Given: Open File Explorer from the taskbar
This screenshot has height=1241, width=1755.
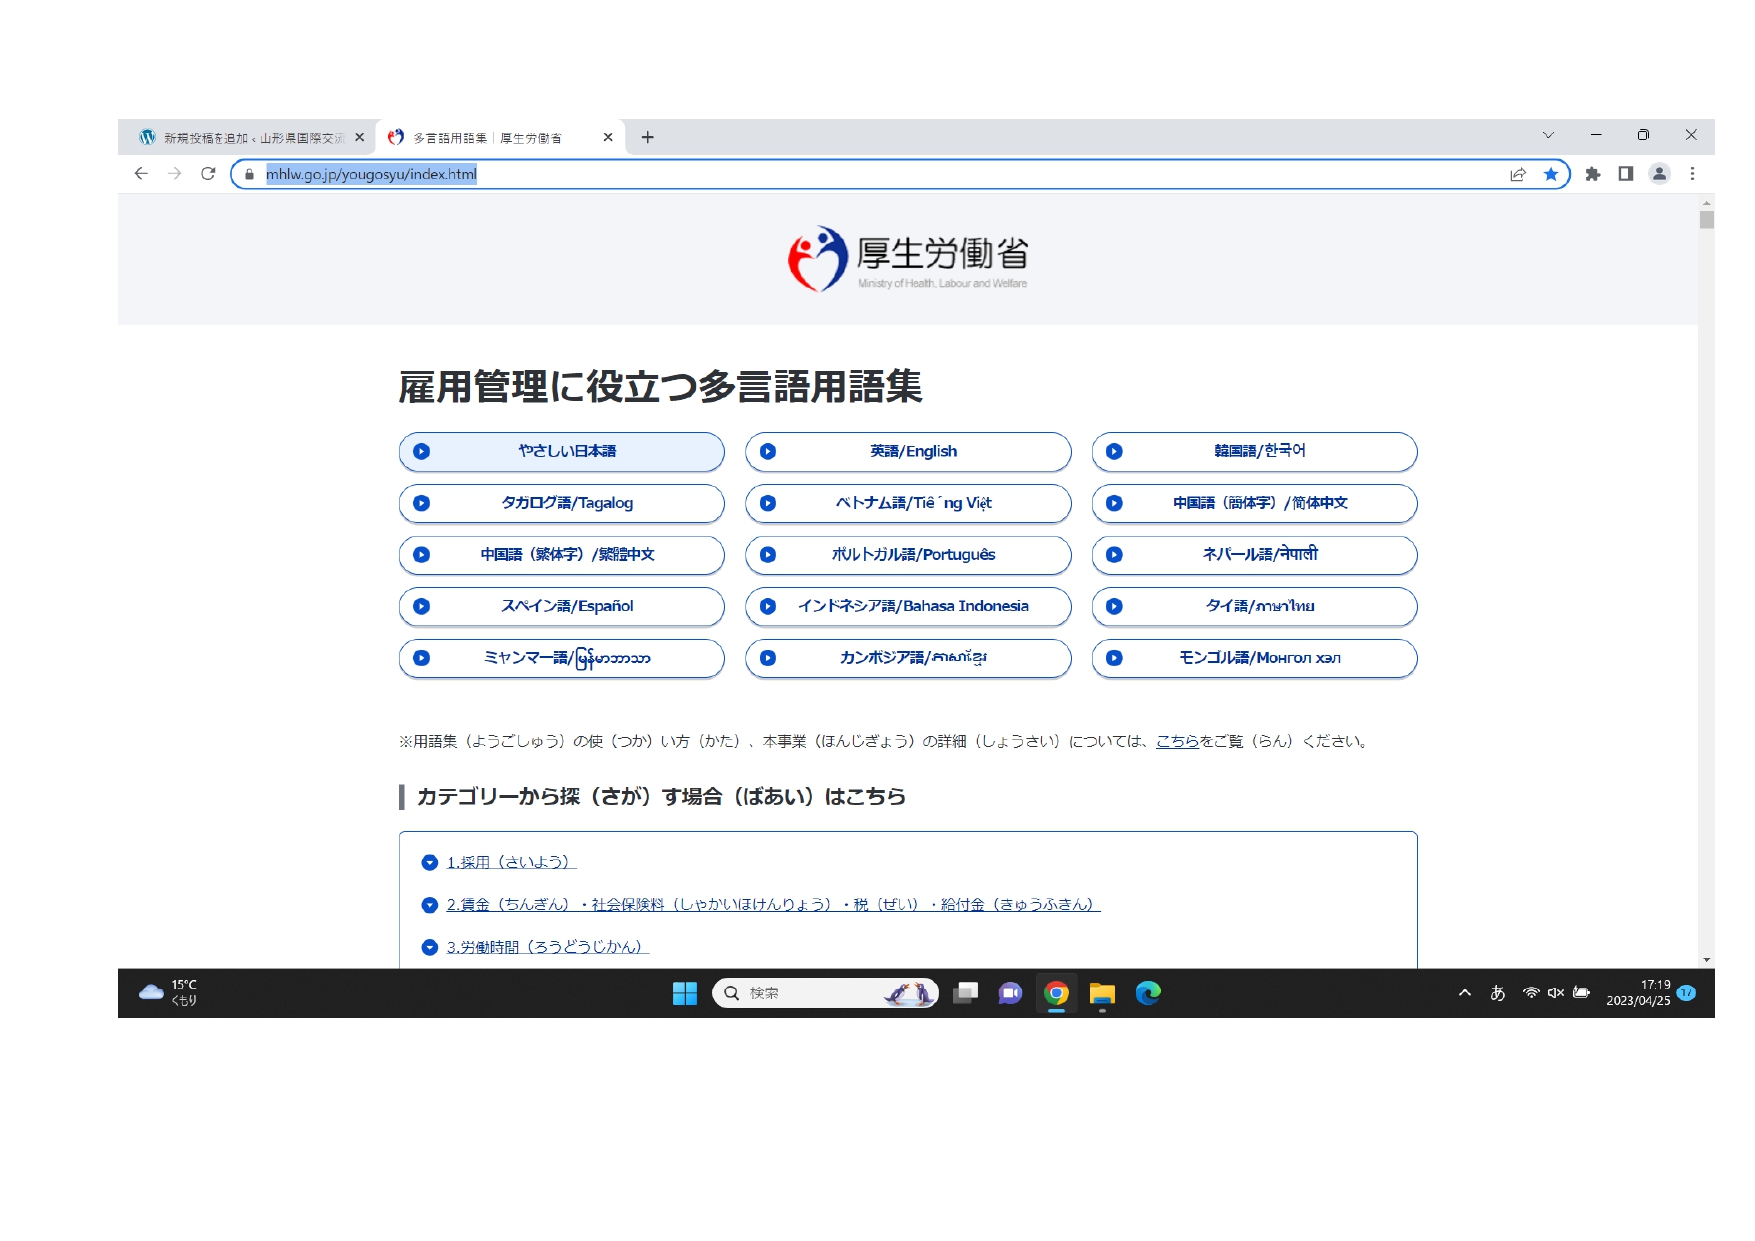Looking at the screenshot, I should (x=1102, y=993).
